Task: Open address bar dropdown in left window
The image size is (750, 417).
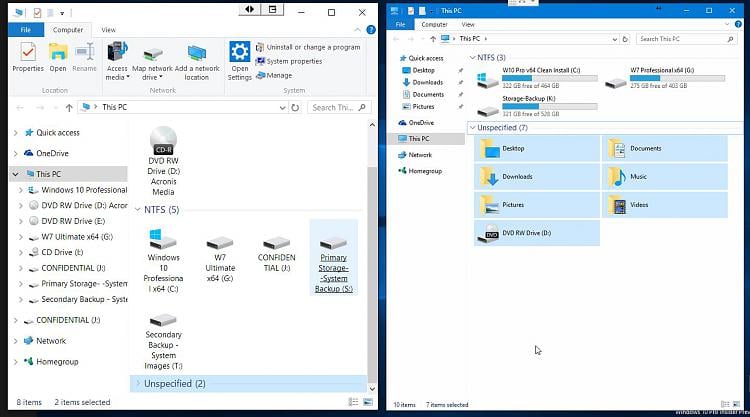Action: pyautogui.click(x=282, y=108)
